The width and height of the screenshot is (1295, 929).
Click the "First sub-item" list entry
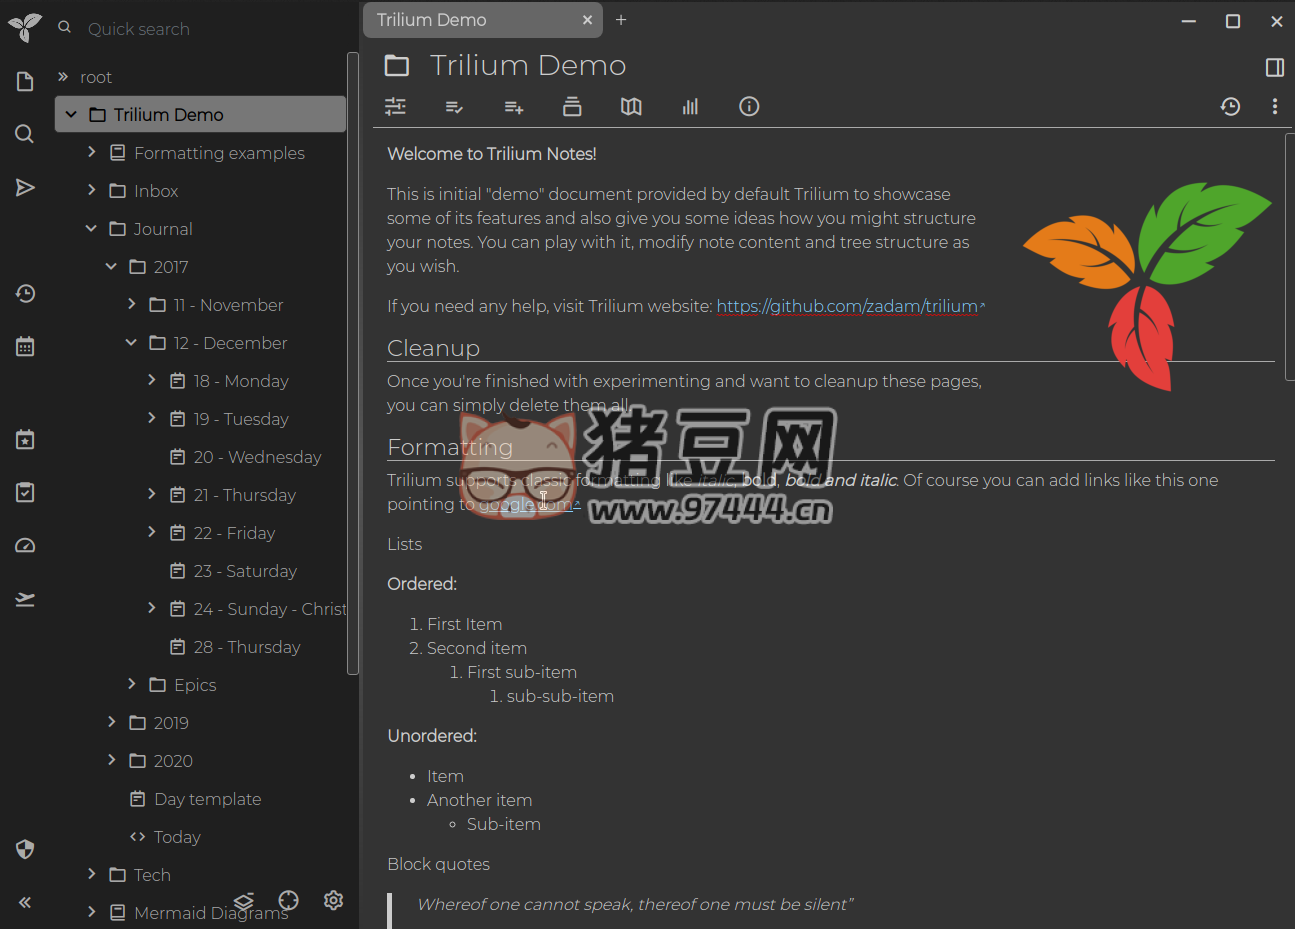tap(522, 672)
